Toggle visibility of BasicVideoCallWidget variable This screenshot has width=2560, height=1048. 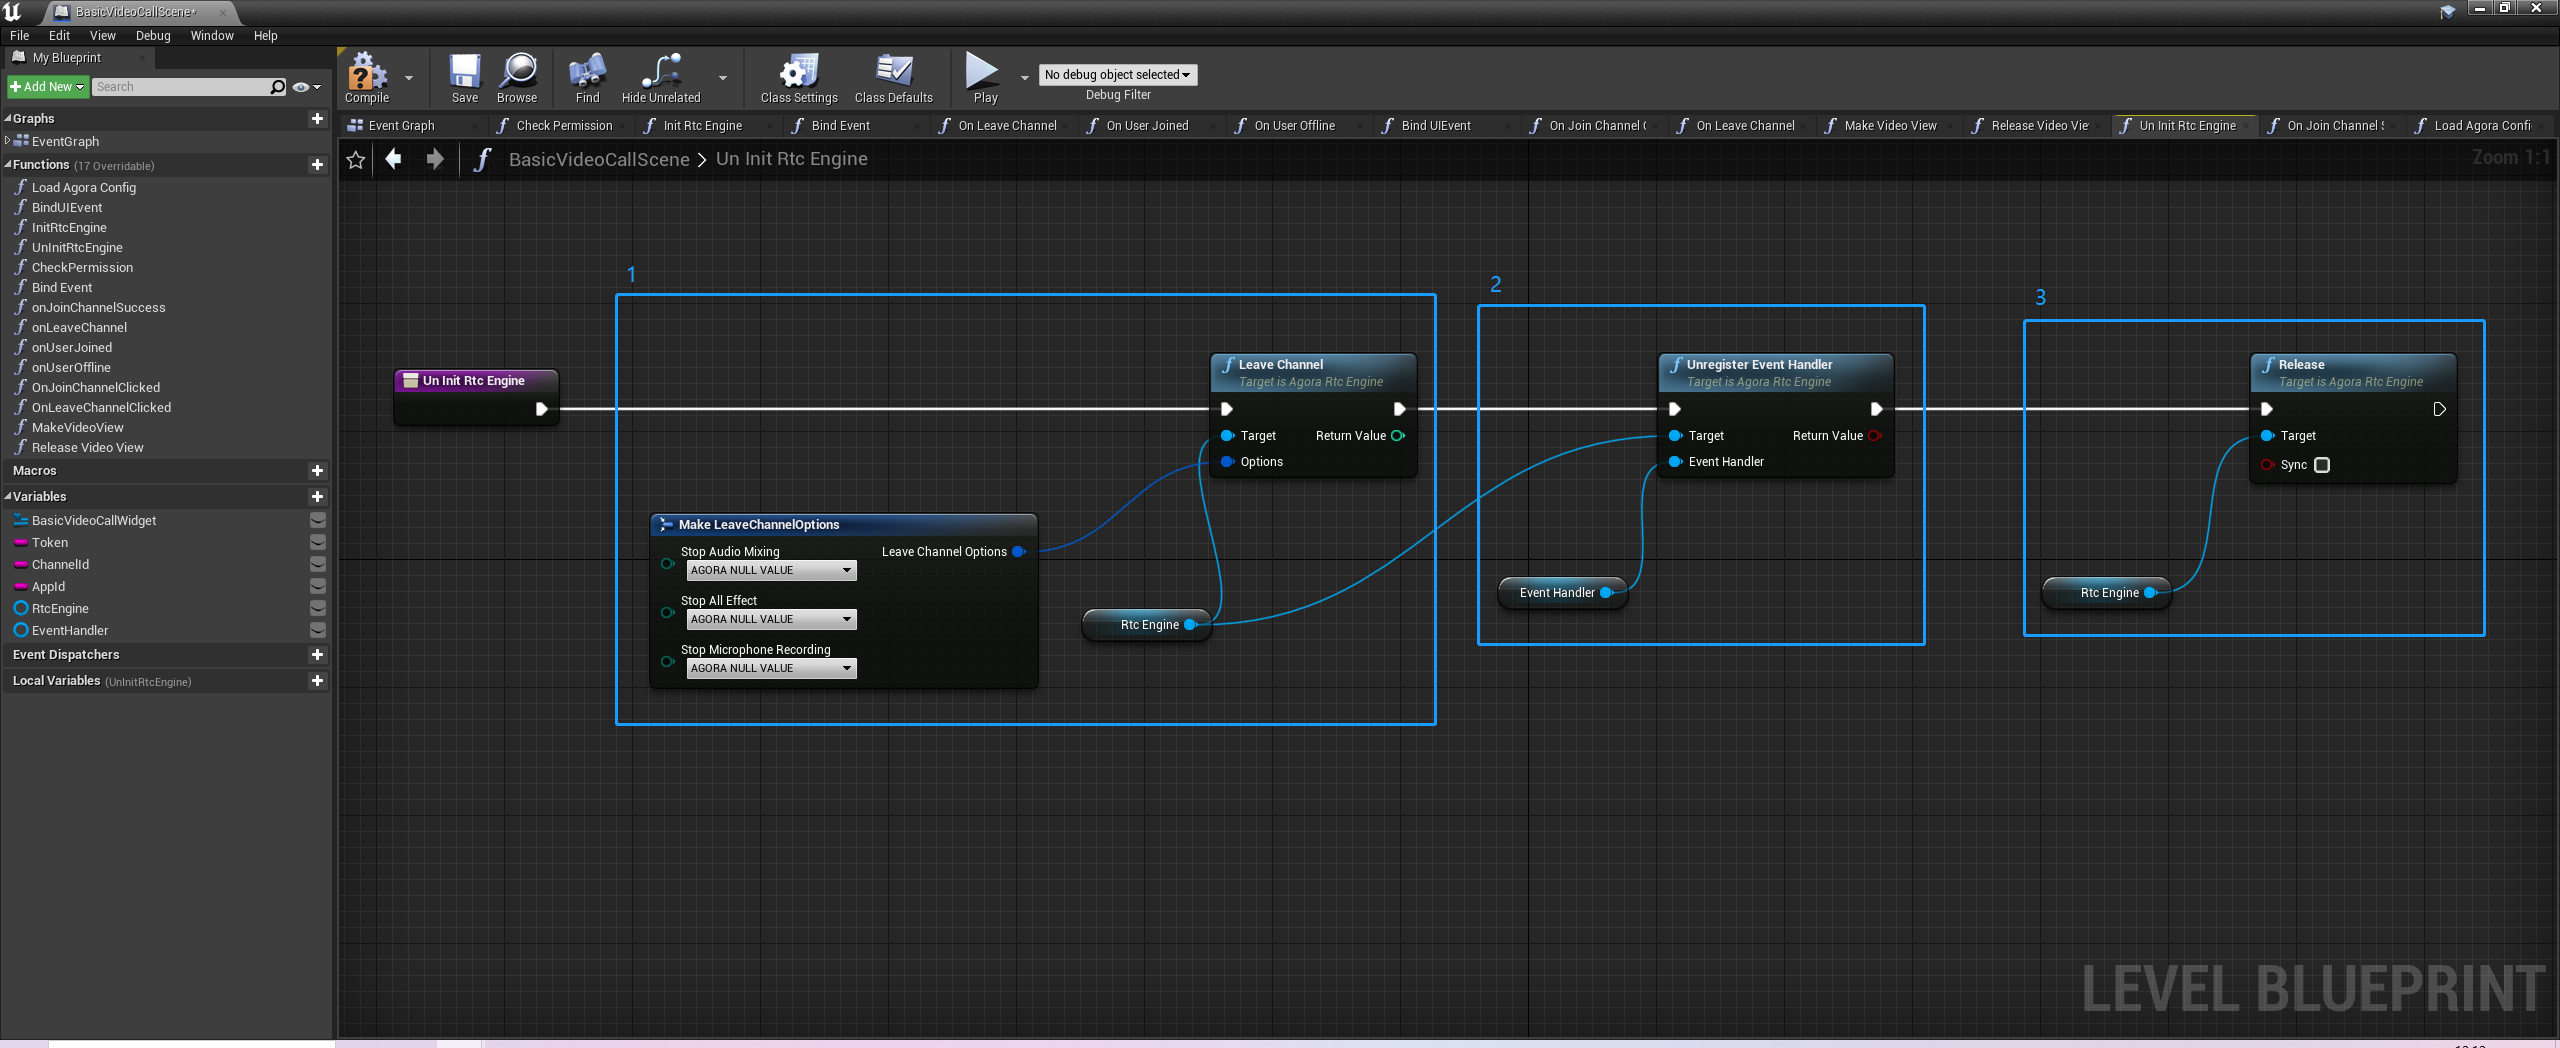318,520
